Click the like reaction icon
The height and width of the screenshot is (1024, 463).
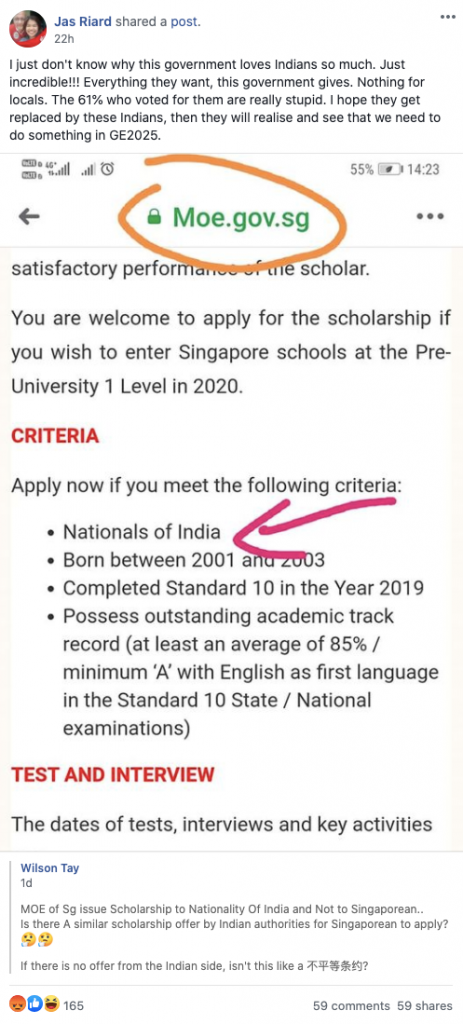pos(35,1004)
